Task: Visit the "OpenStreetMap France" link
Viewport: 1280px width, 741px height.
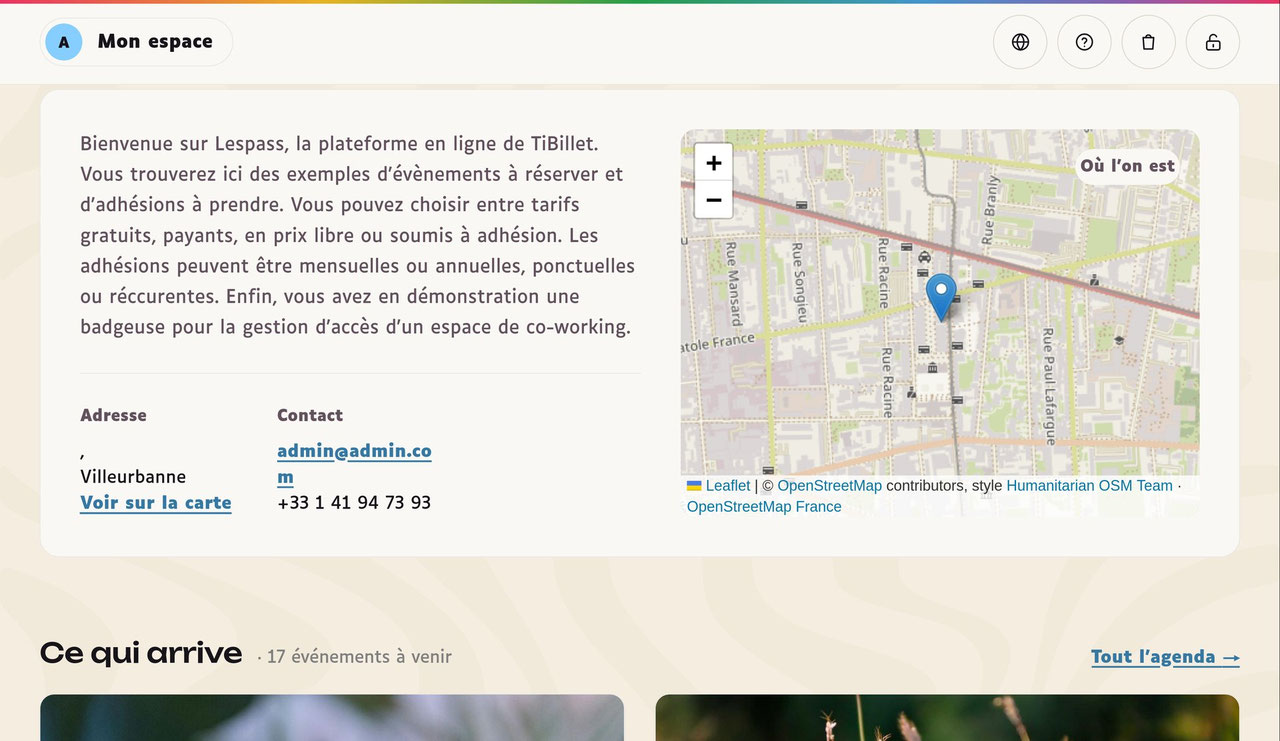Action: [764, 507]
